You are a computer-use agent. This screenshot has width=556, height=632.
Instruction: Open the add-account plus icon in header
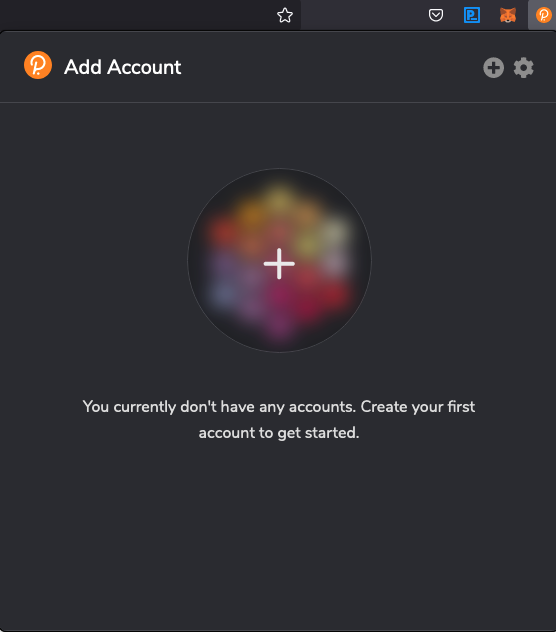pos(494,67)
